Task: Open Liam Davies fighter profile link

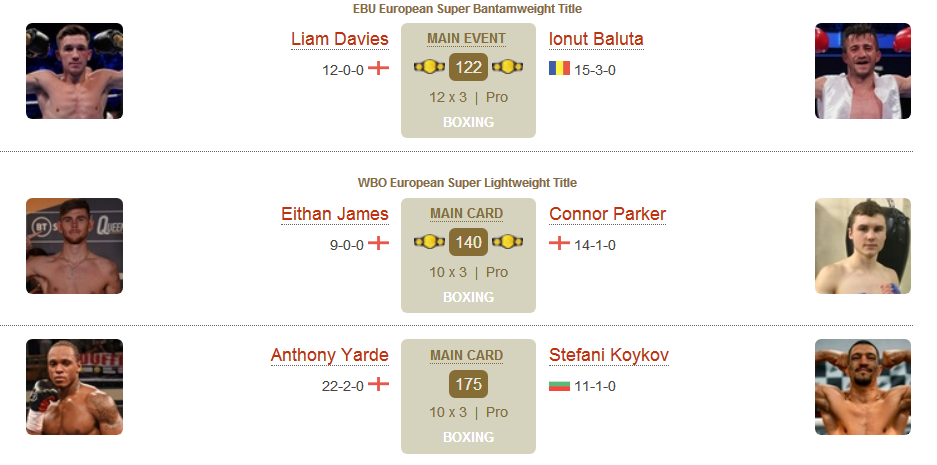Action: 339,39
